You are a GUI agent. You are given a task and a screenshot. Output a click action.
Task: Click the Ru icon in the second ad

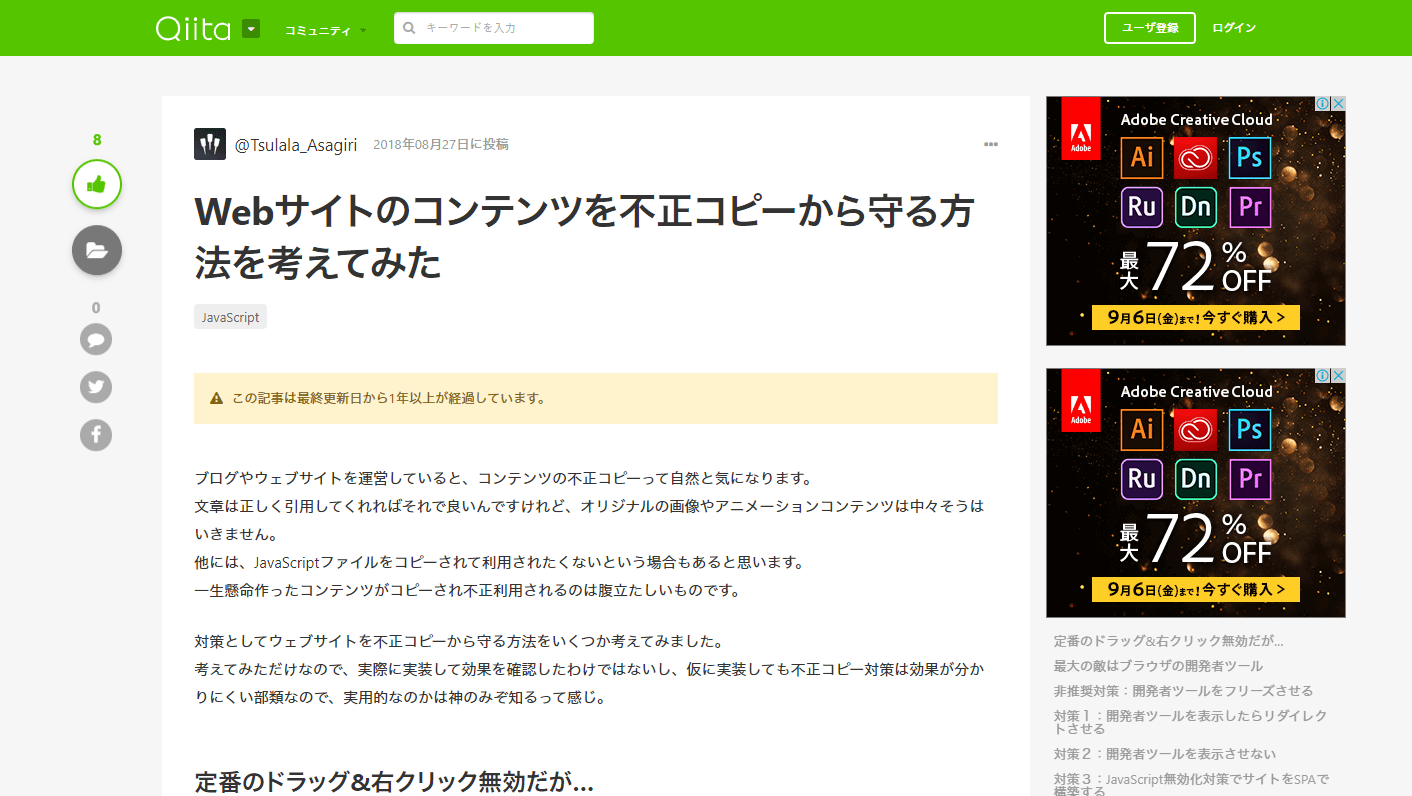[1142, 479]
